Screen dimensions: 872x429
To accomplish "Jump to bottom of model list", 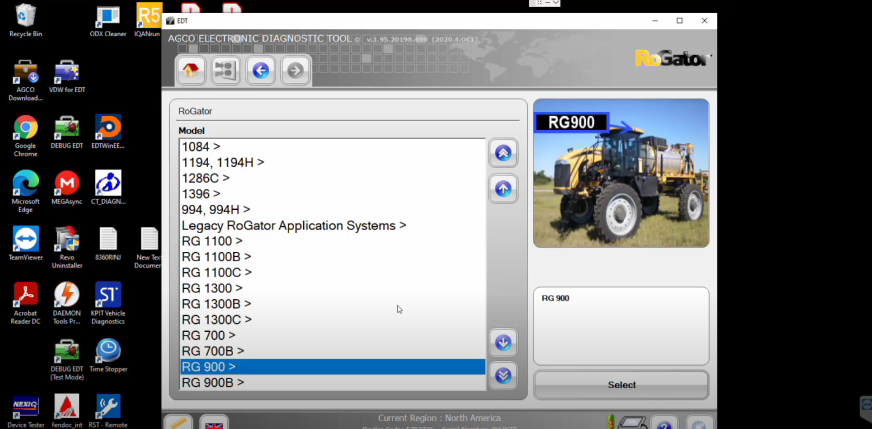I will (503, 375).
